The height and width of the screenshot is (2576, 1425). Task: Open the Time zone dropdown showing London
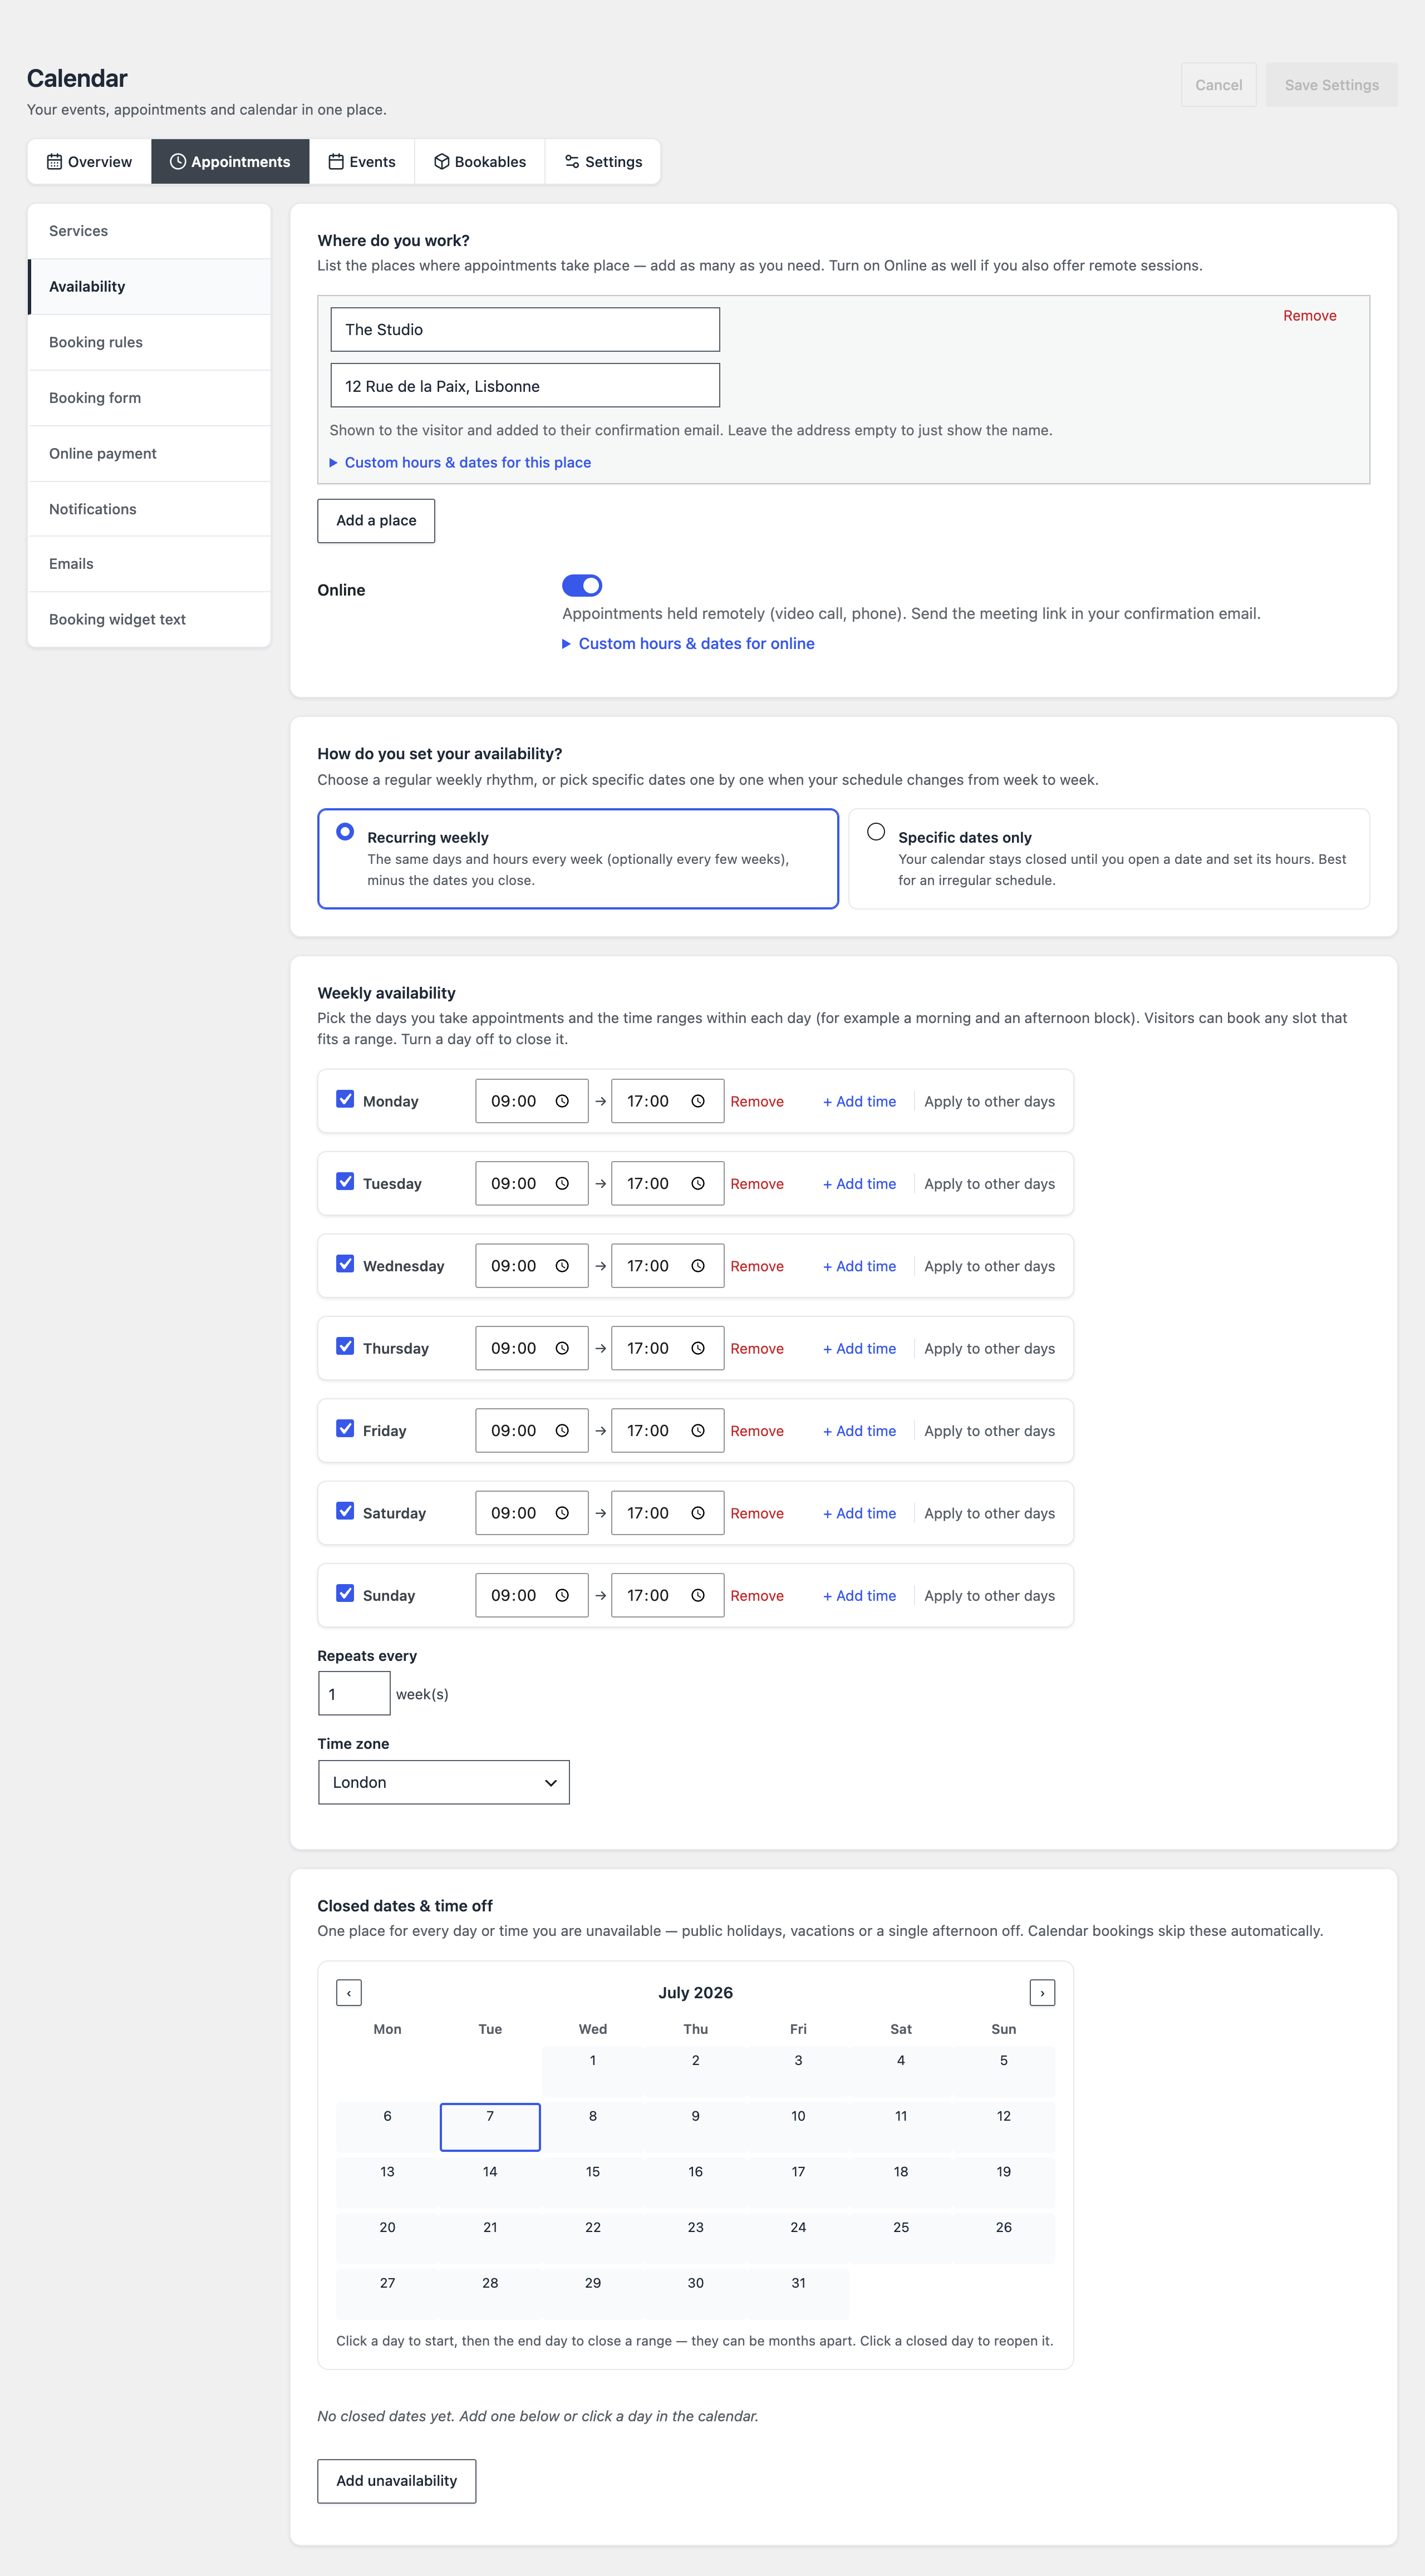[444, 1782]
